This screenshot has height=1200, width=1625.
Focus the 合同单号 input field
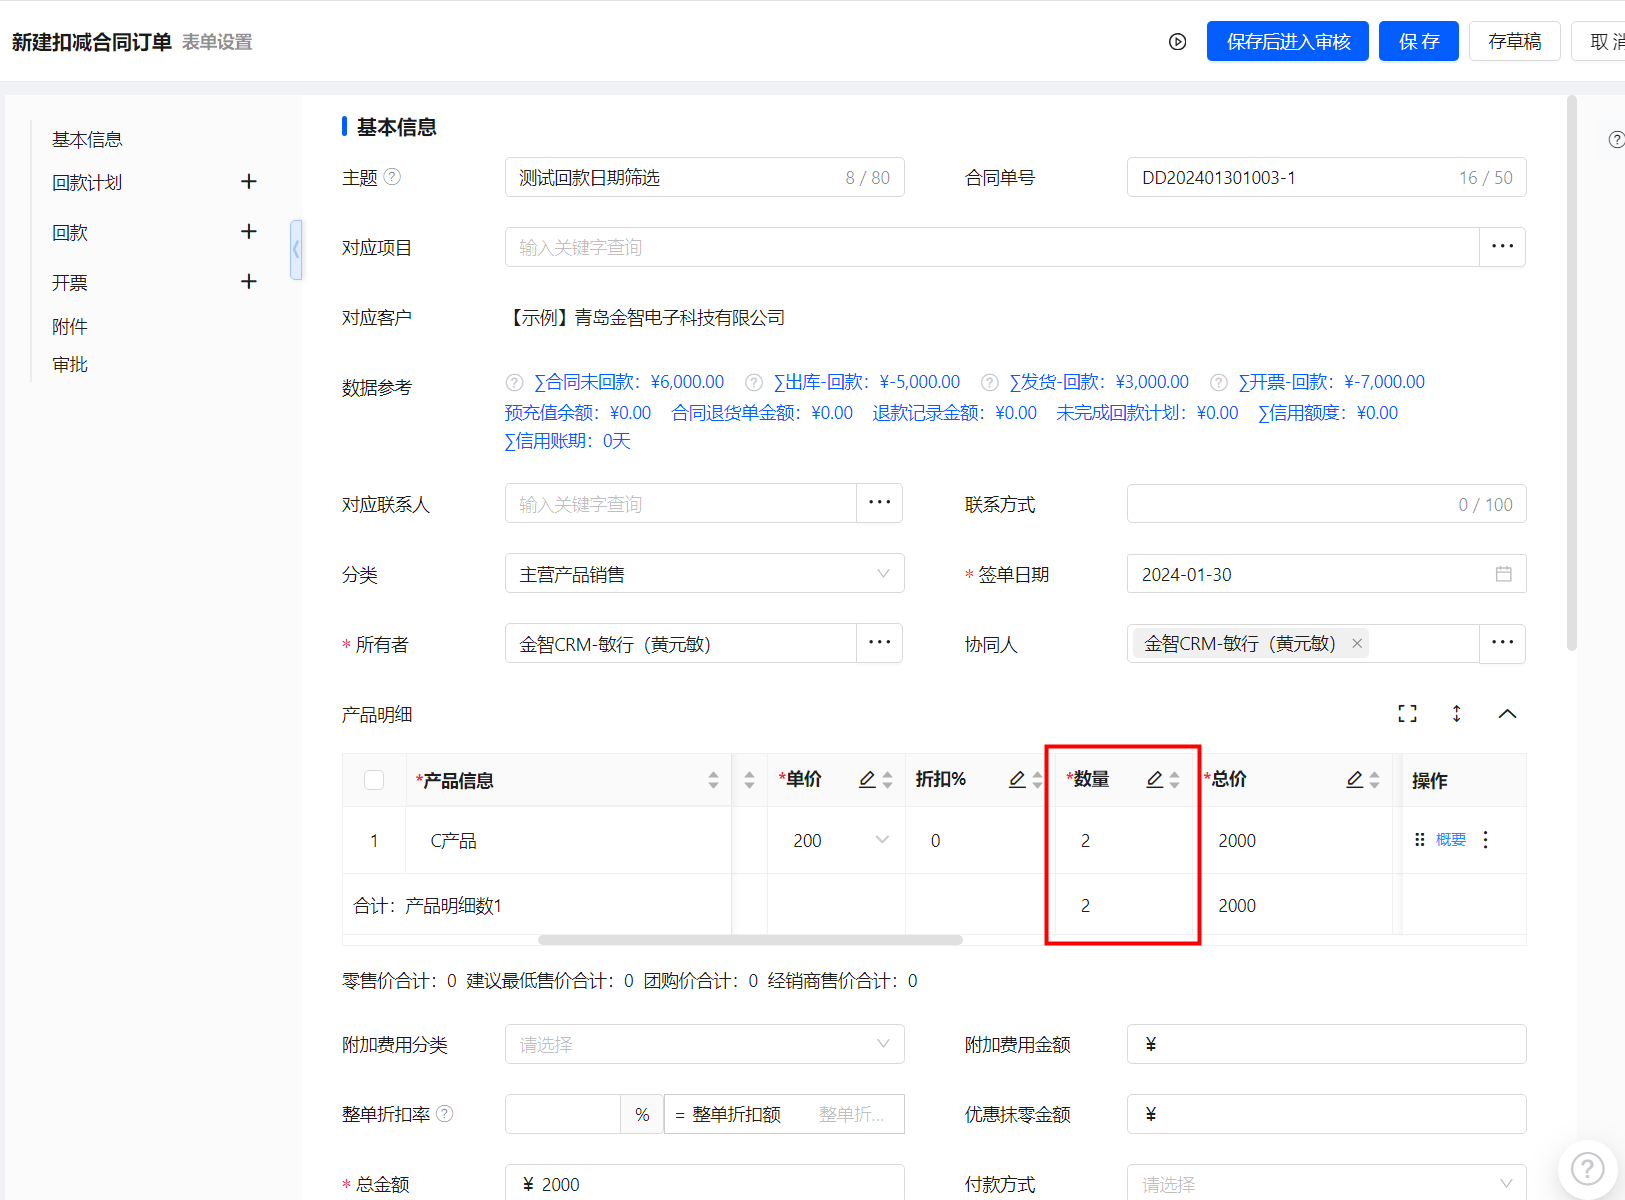pyautogui.click(x=1326, y=177)
